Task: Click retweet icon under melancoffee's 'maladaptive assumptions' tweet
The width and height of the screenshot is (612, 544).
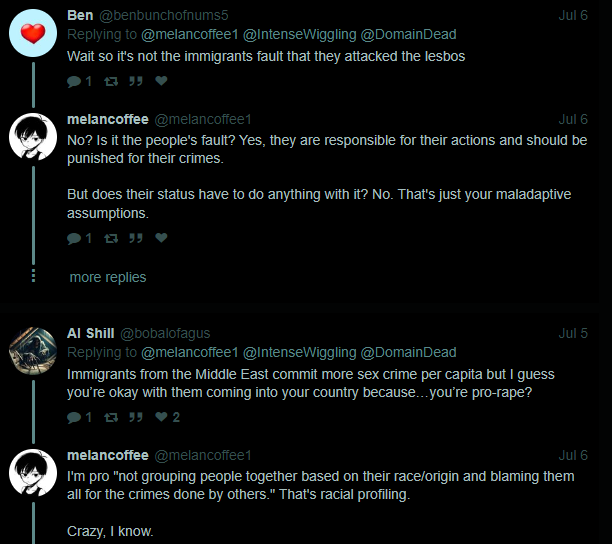Action: coord(112,238)
